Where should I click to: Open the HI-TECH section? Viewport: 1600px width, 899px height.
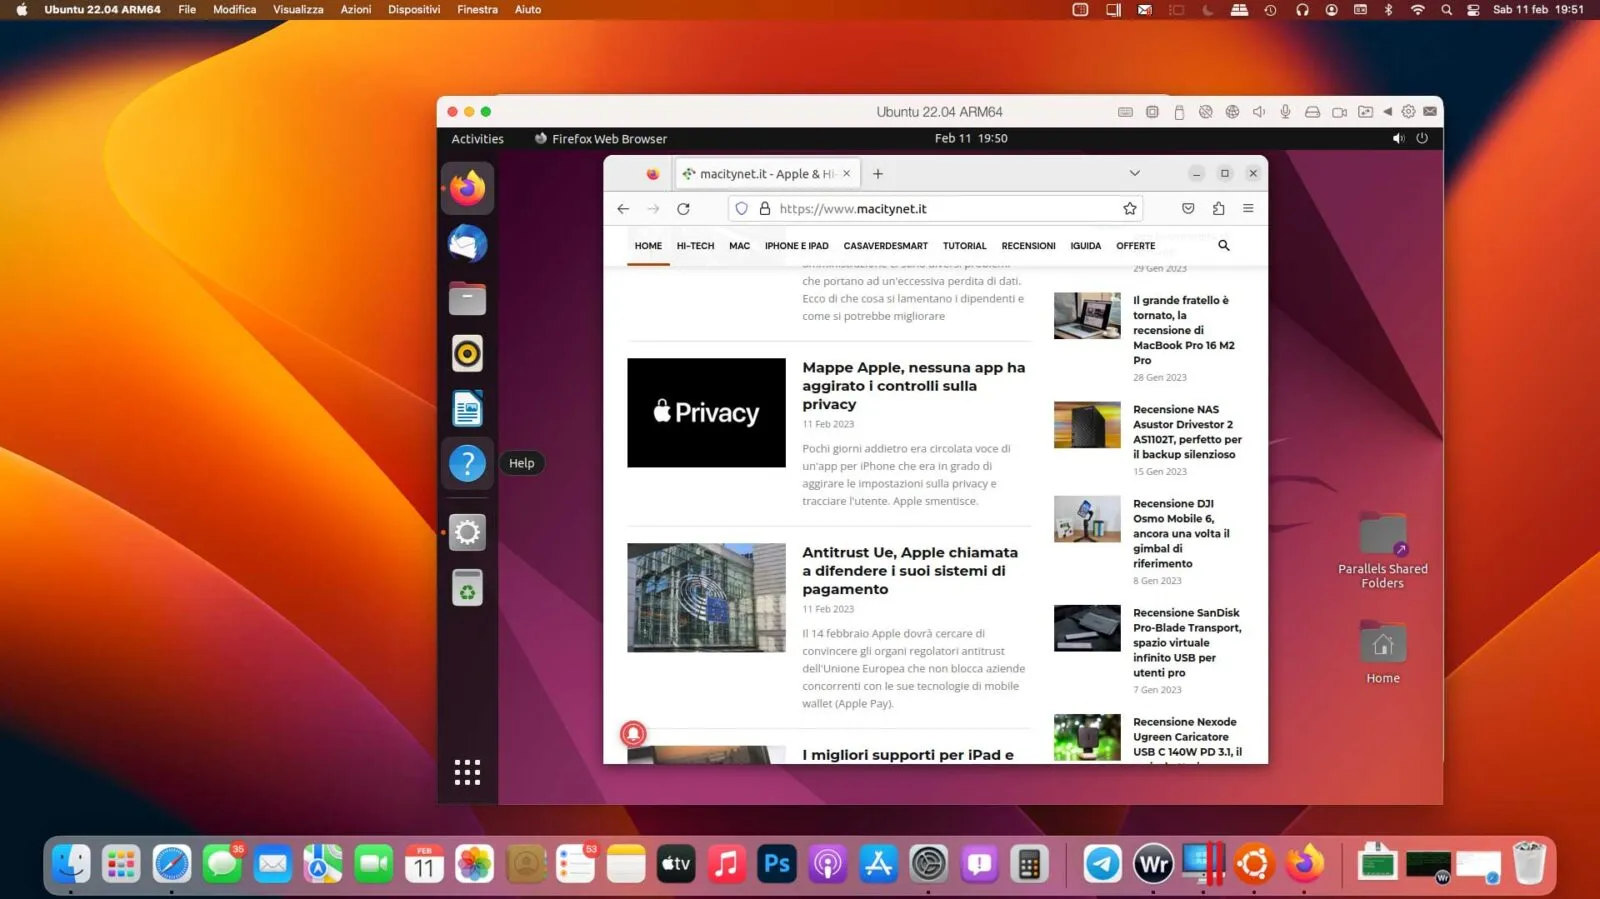[695, 246]
